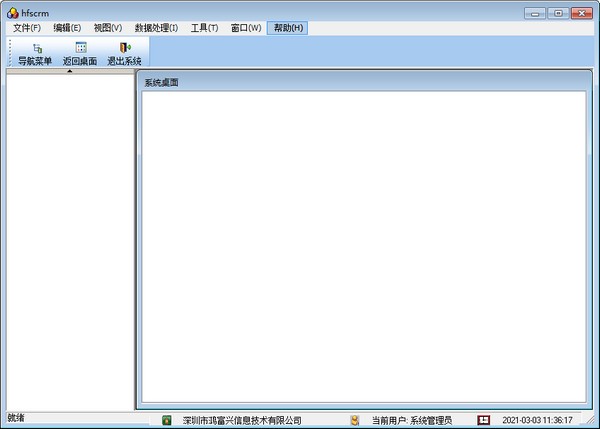The height and width of the screenshot is (429, 600).
Task: Select the 系统桌面 panel header
Action: pos(161,82)
